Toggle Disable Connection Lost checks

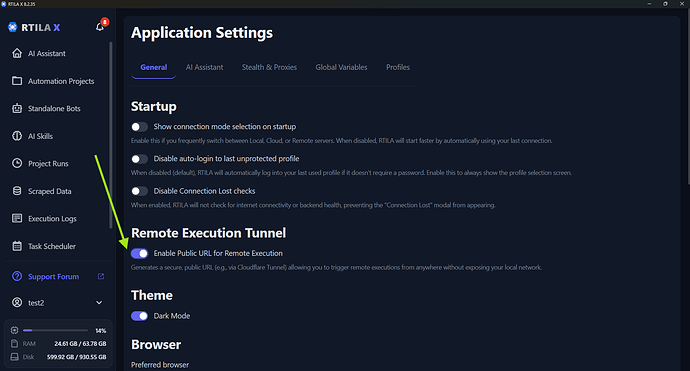139,191
